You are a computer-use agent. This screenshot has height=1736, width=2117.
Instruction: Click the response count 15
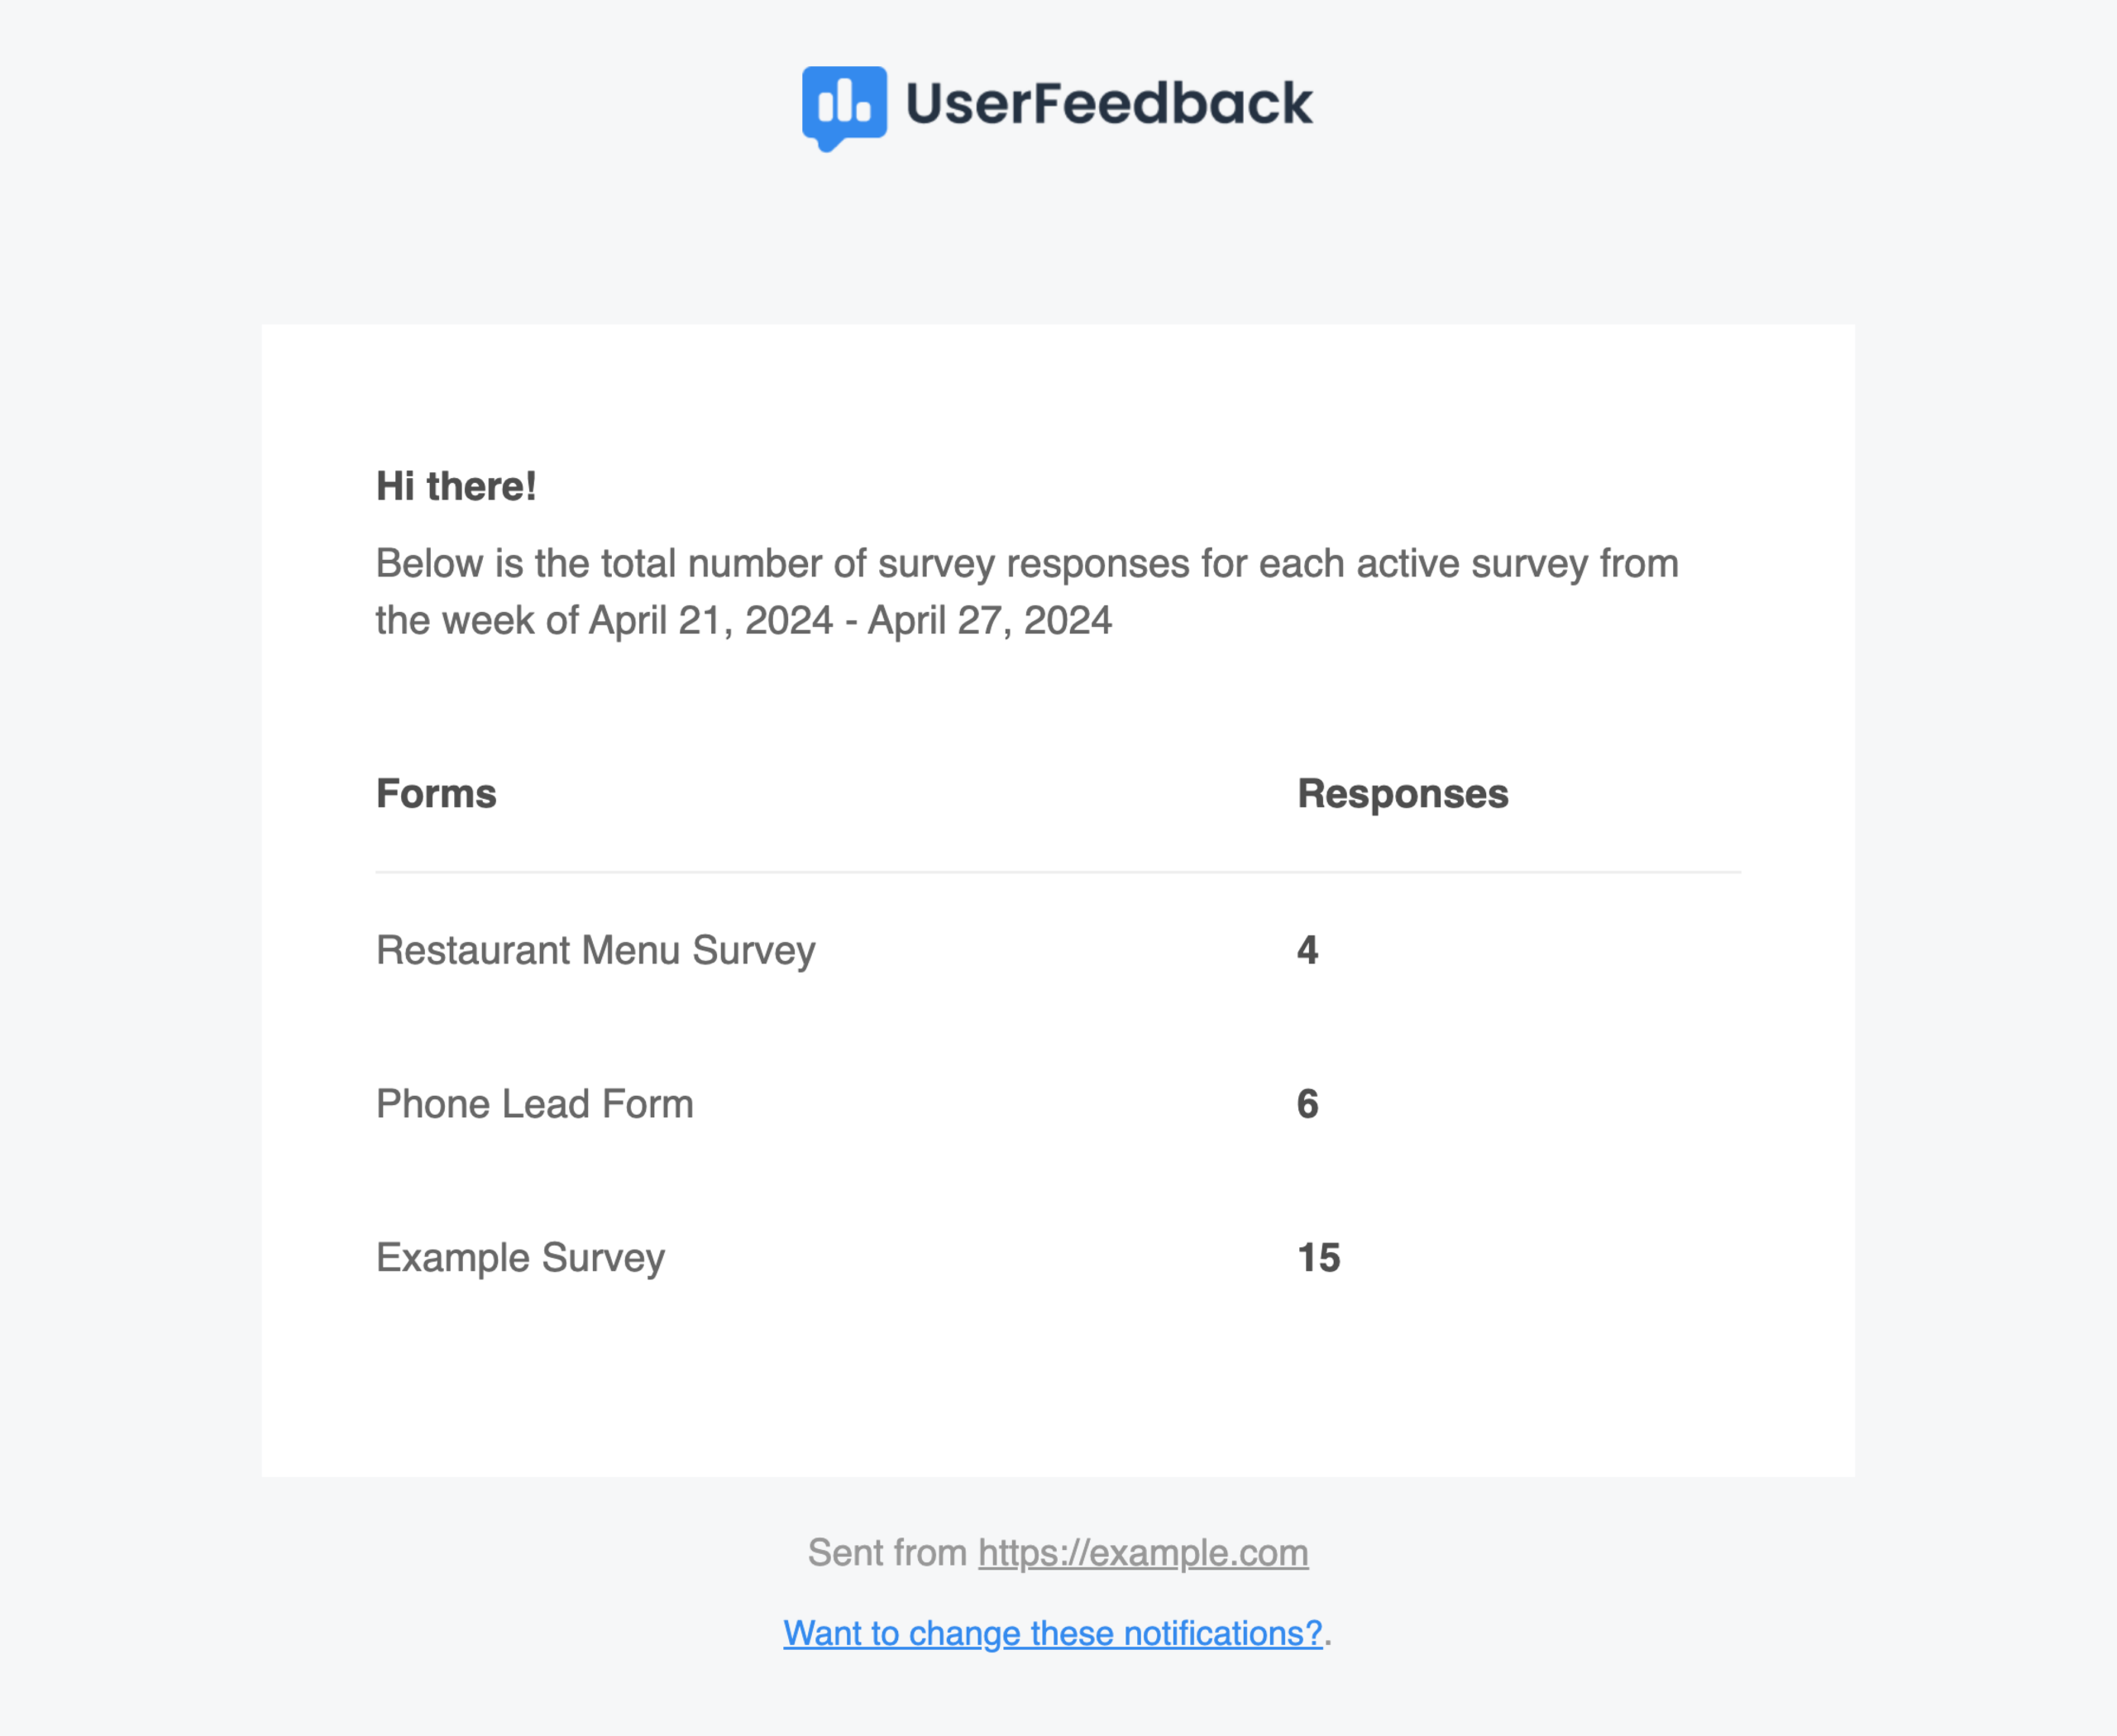click(x=1319, y=1258)
